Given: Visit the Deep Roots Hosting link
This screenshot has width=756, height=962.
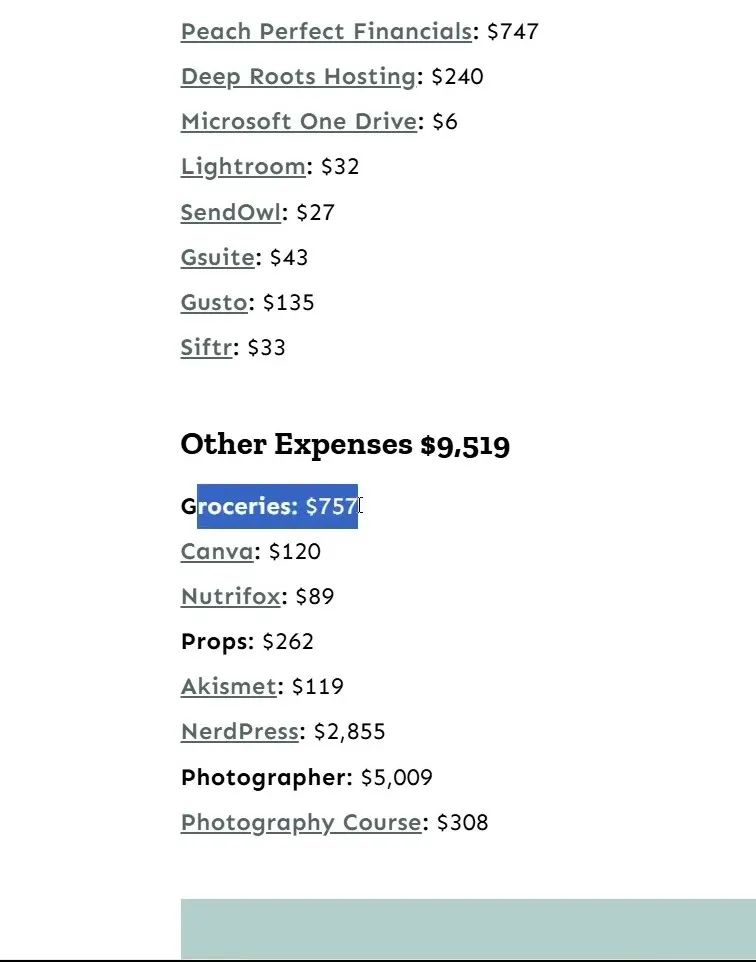Looking at the screenshot, I should [x=298, y=76].
